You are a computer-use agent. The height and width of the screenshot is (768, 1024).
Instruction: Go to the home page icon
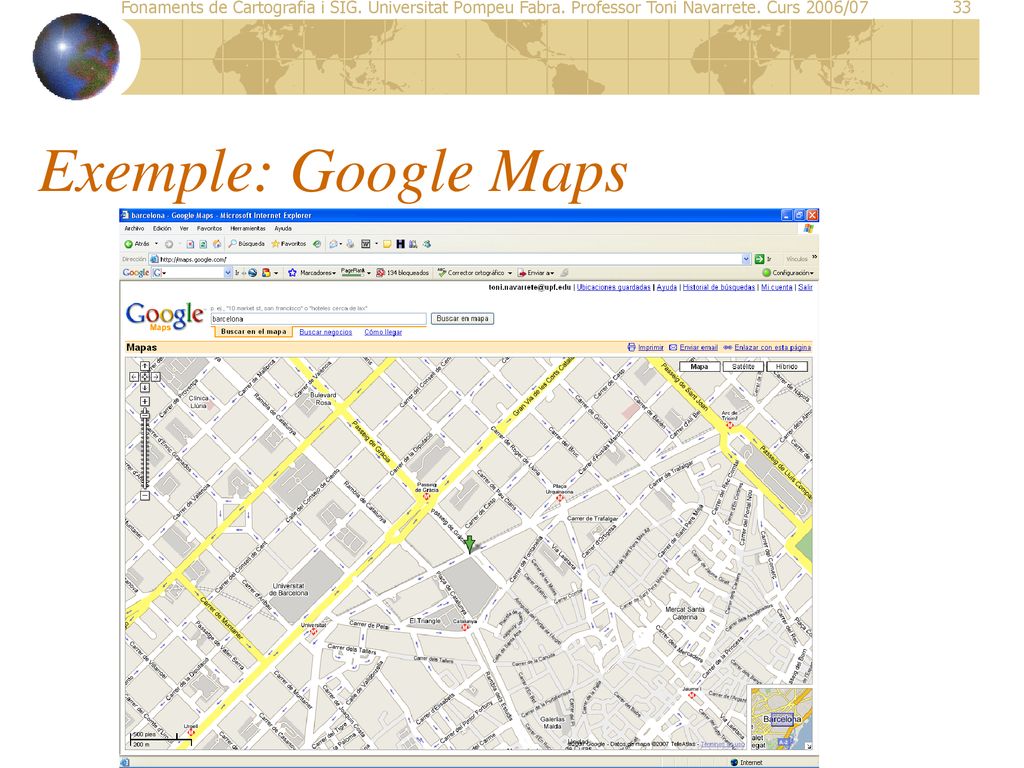coord(216,244)
